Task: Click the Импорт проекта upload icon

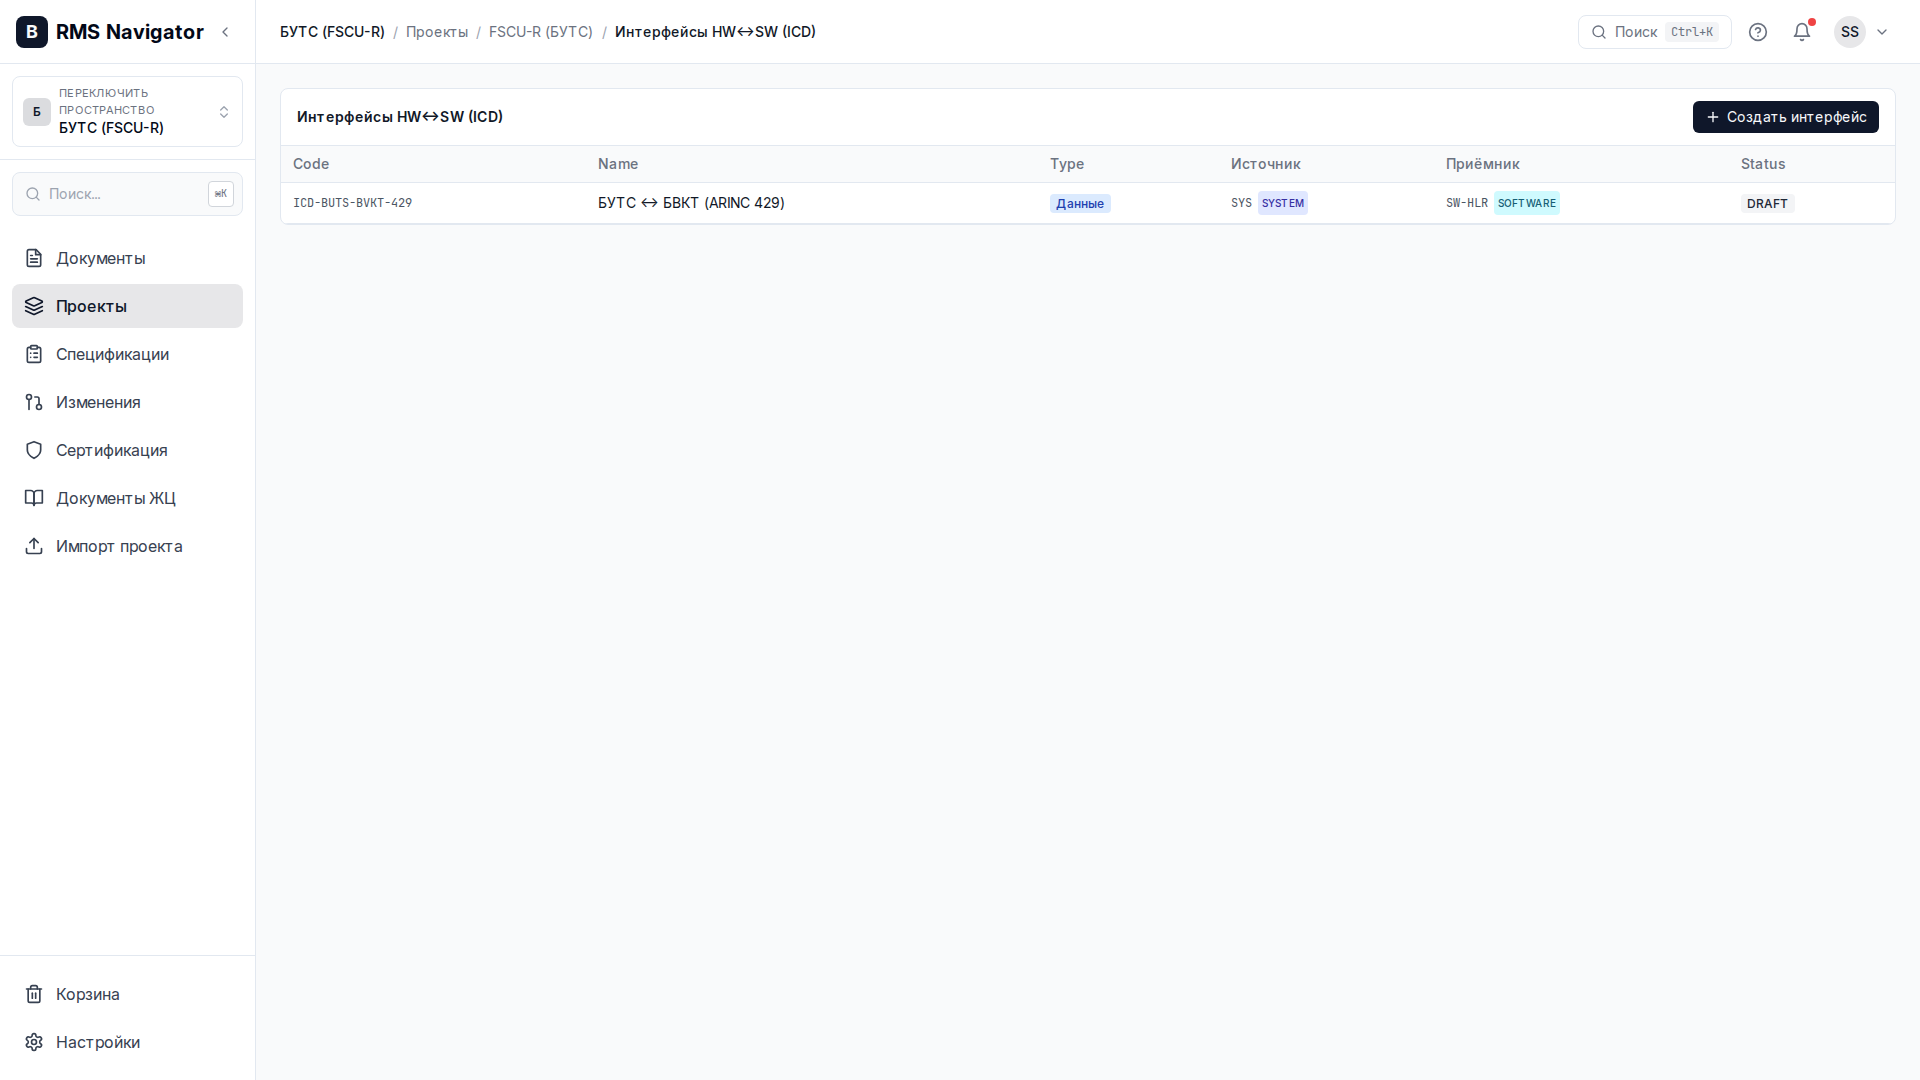Action: click(34, 546)
